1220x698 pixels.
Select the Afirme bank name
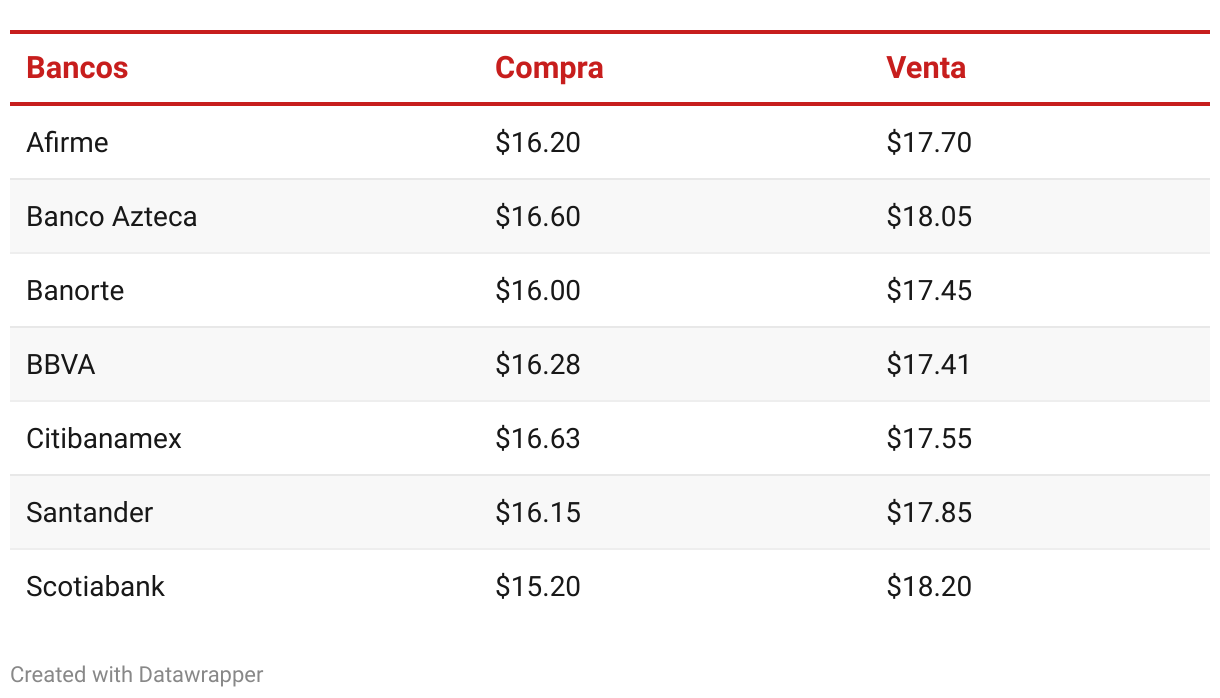pyautogui.click(x=67, y=142)
